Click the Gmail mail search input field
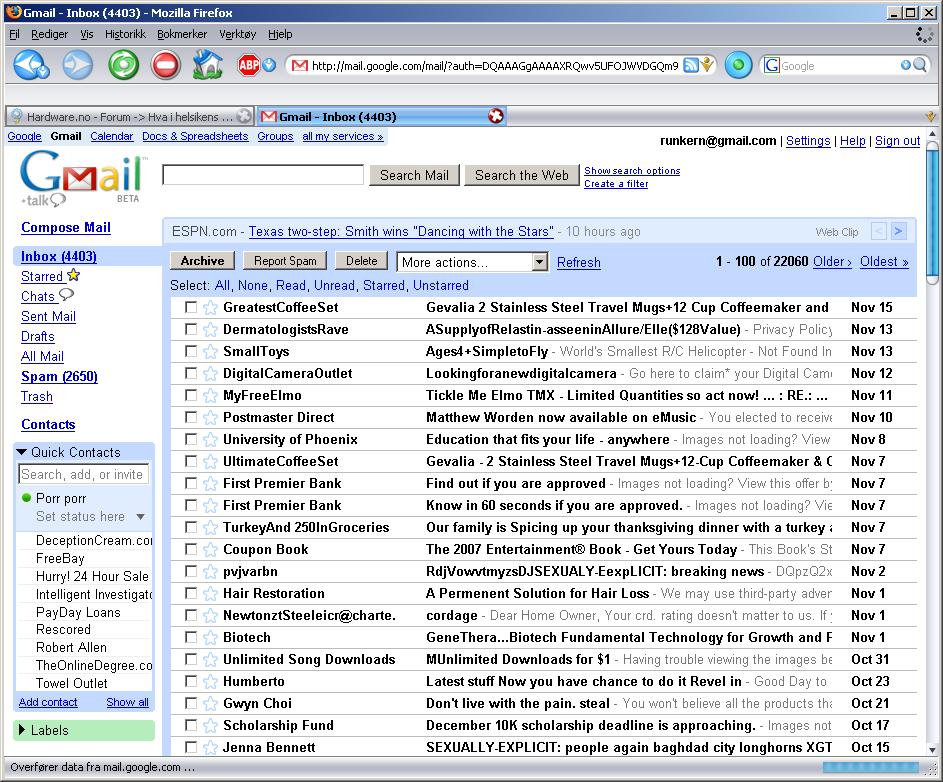943x782 pixels. (263, 175)
